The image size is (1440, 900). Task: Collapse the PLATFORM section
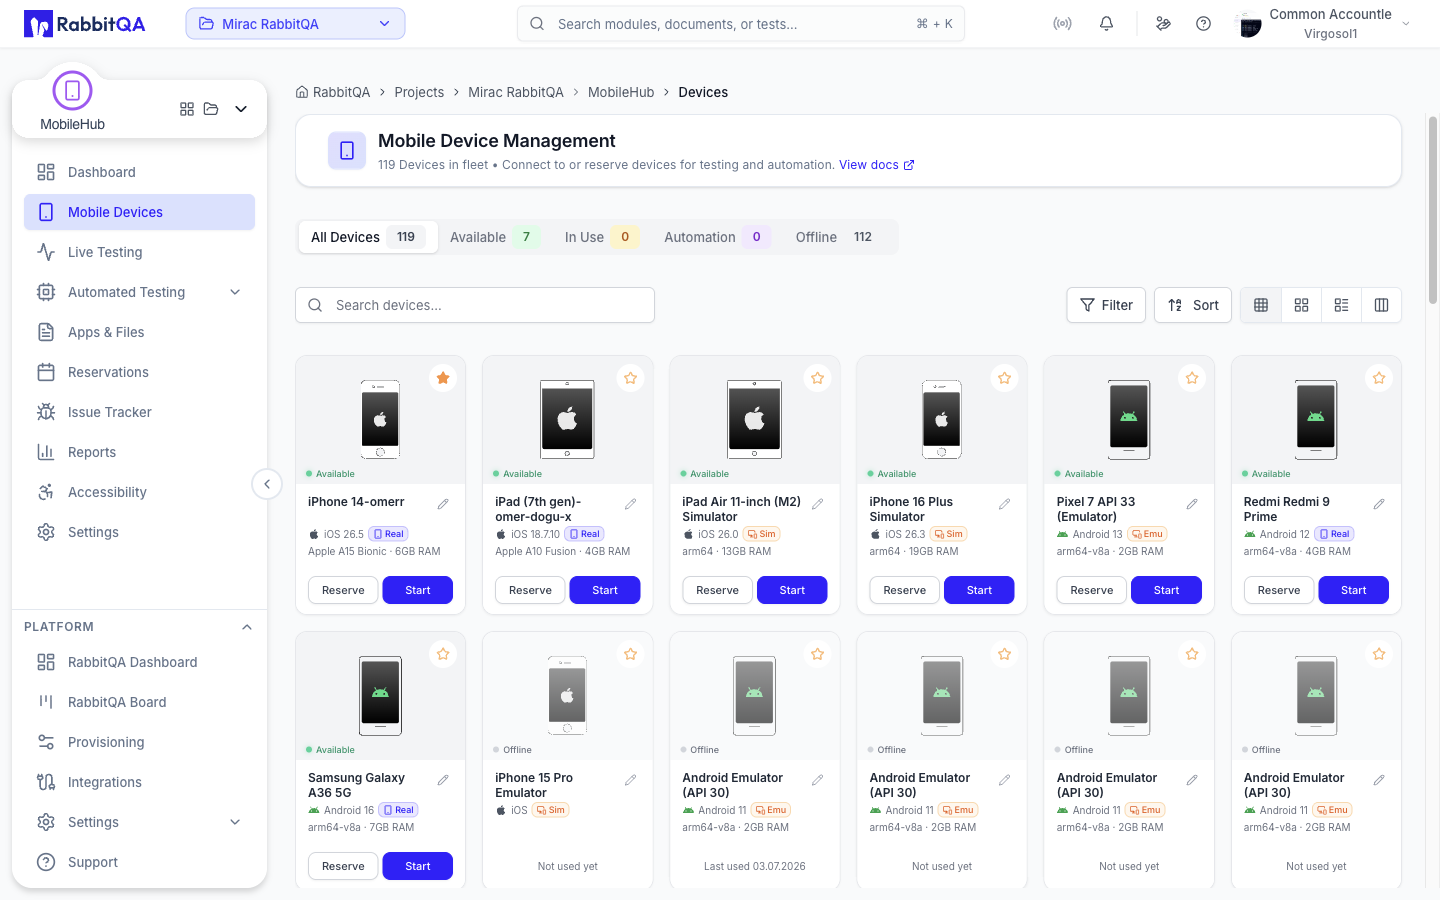(x=247, y=627)
